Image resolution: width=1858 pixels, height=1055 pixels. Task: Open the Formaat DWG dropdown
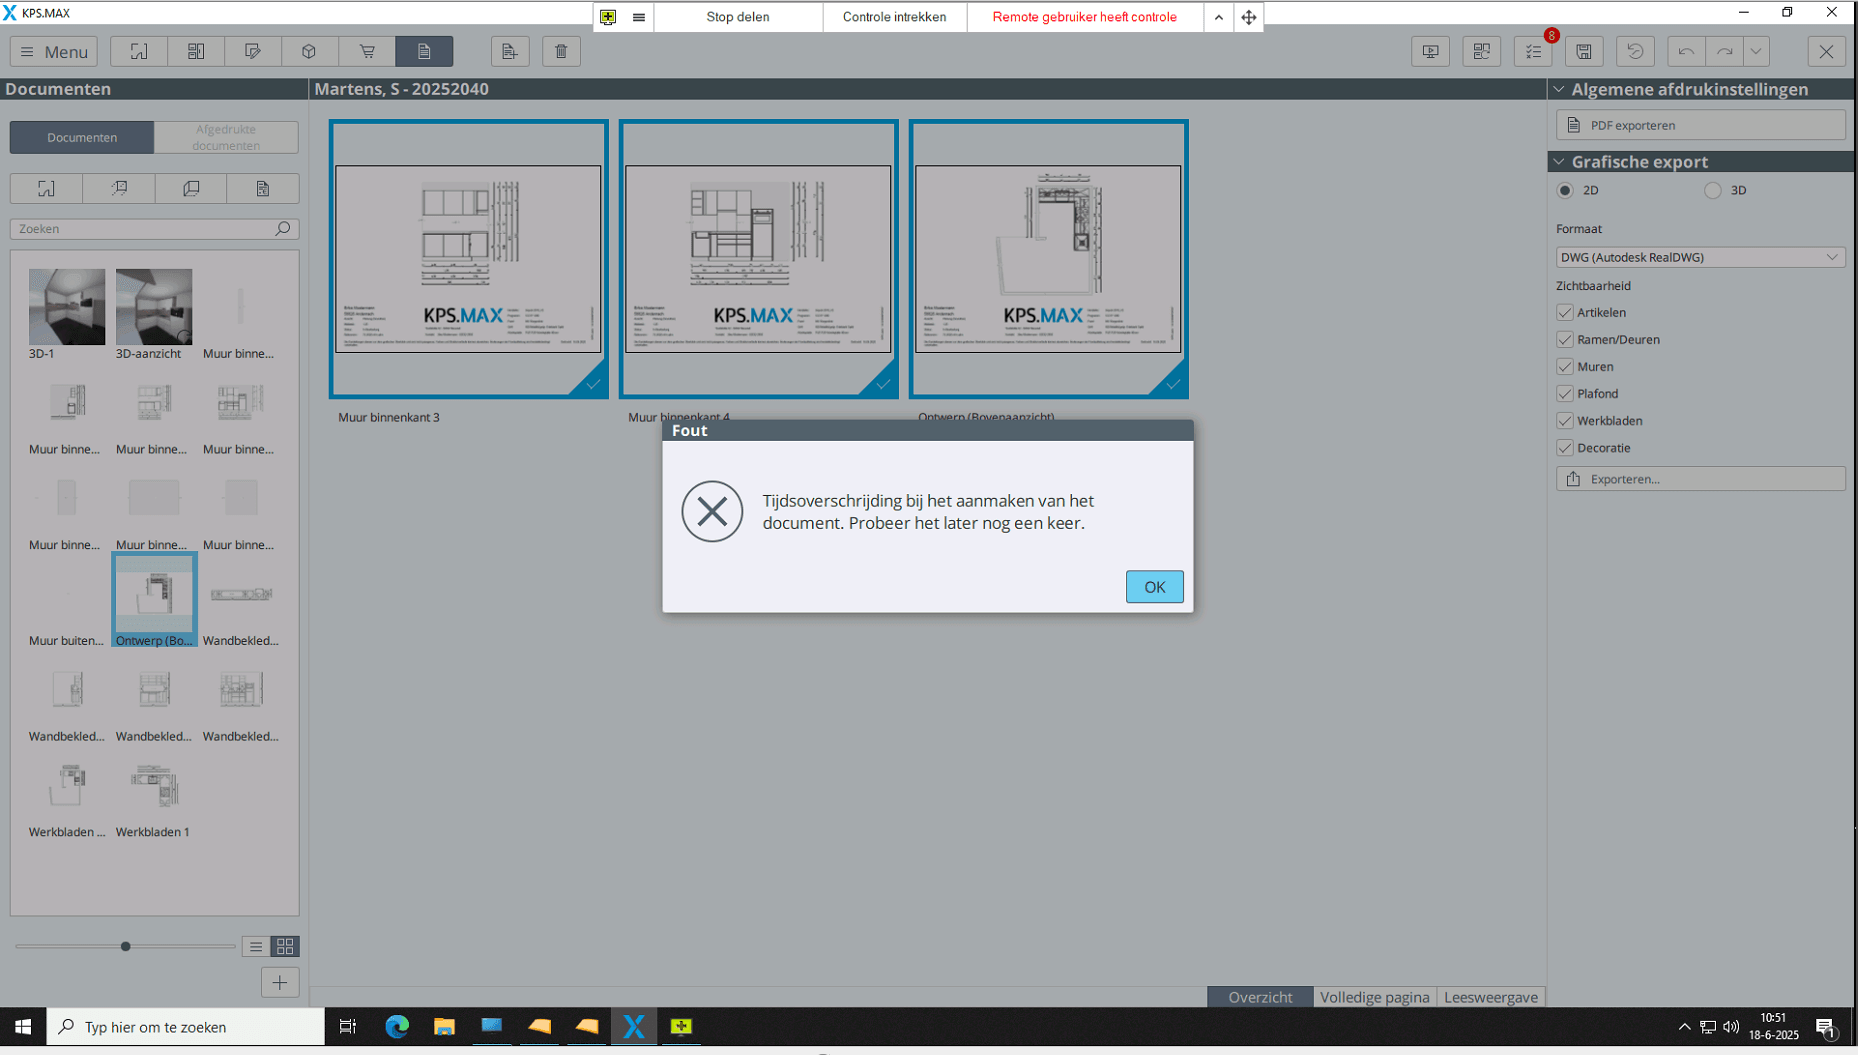pyautogui.click(x=1700, y=257)
